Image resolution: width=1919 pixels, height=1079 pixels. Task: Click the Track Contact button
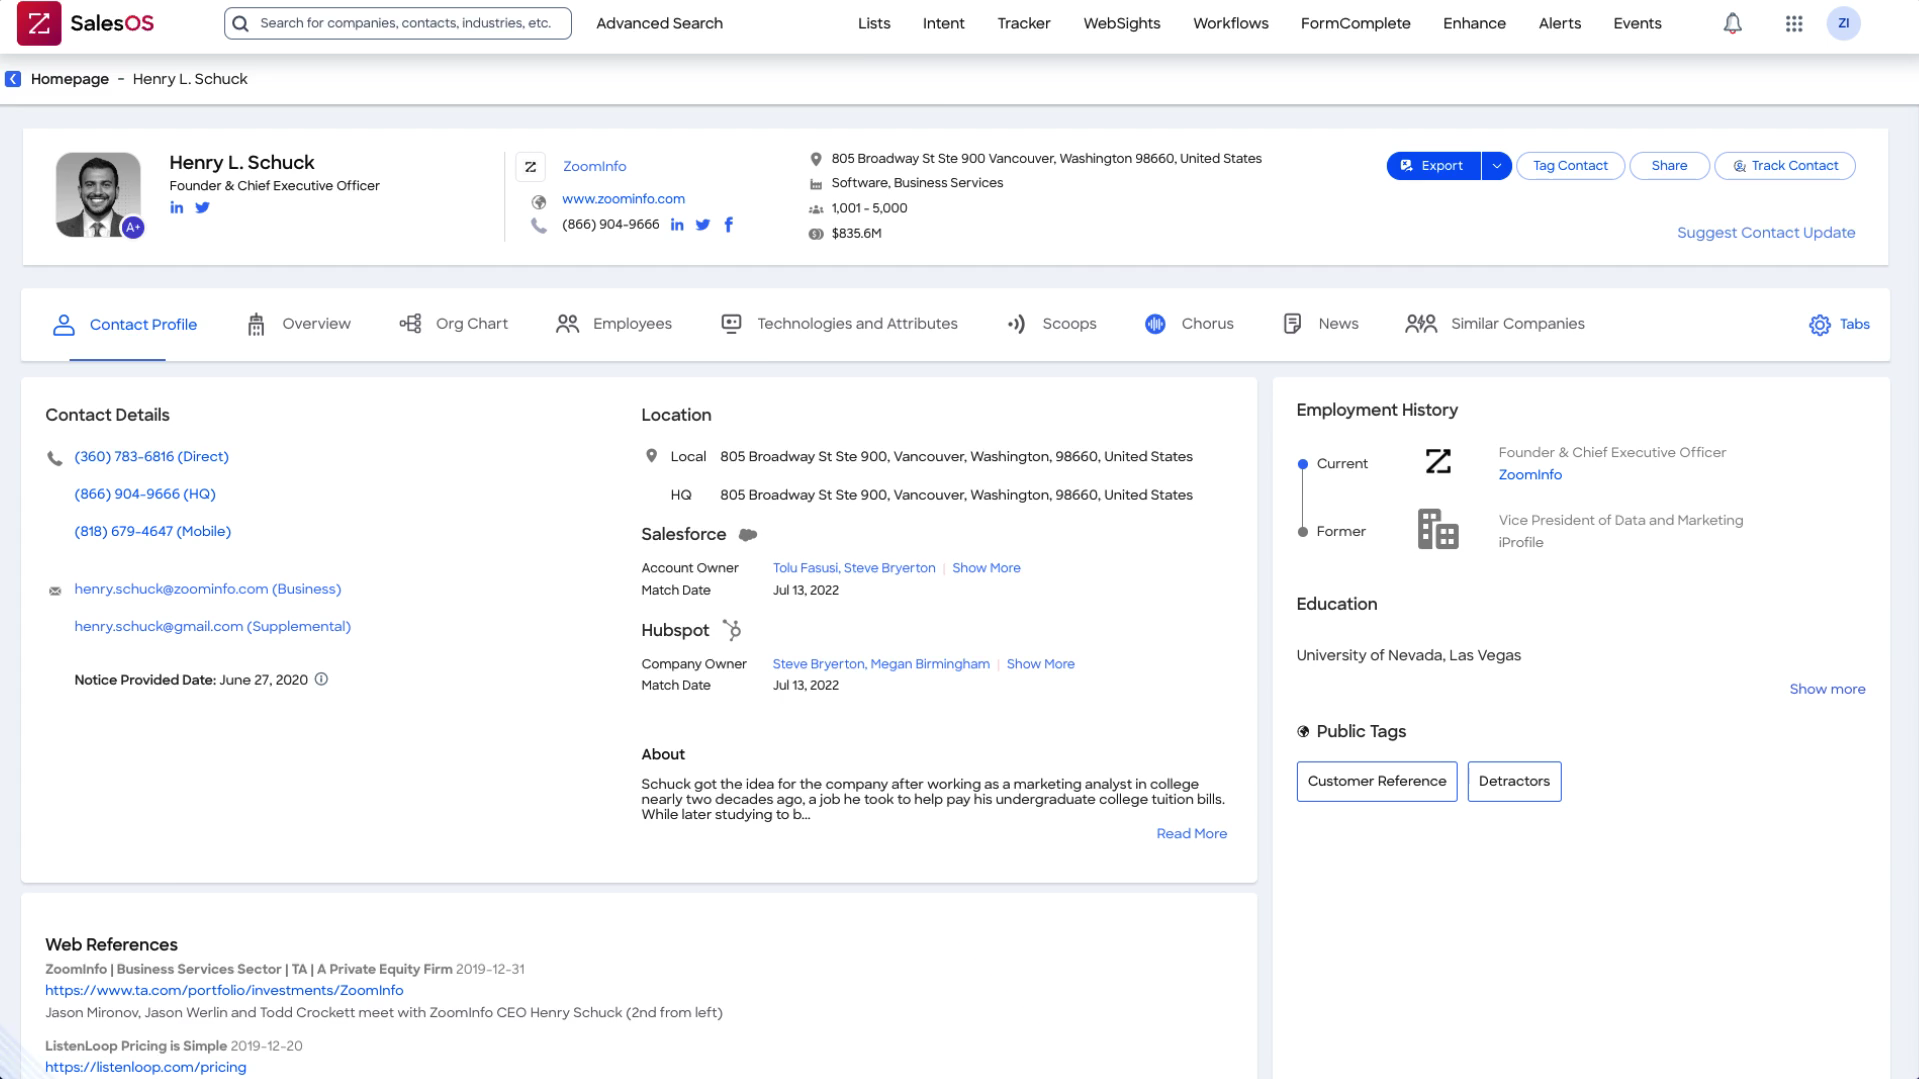(x=1784, y=166)
